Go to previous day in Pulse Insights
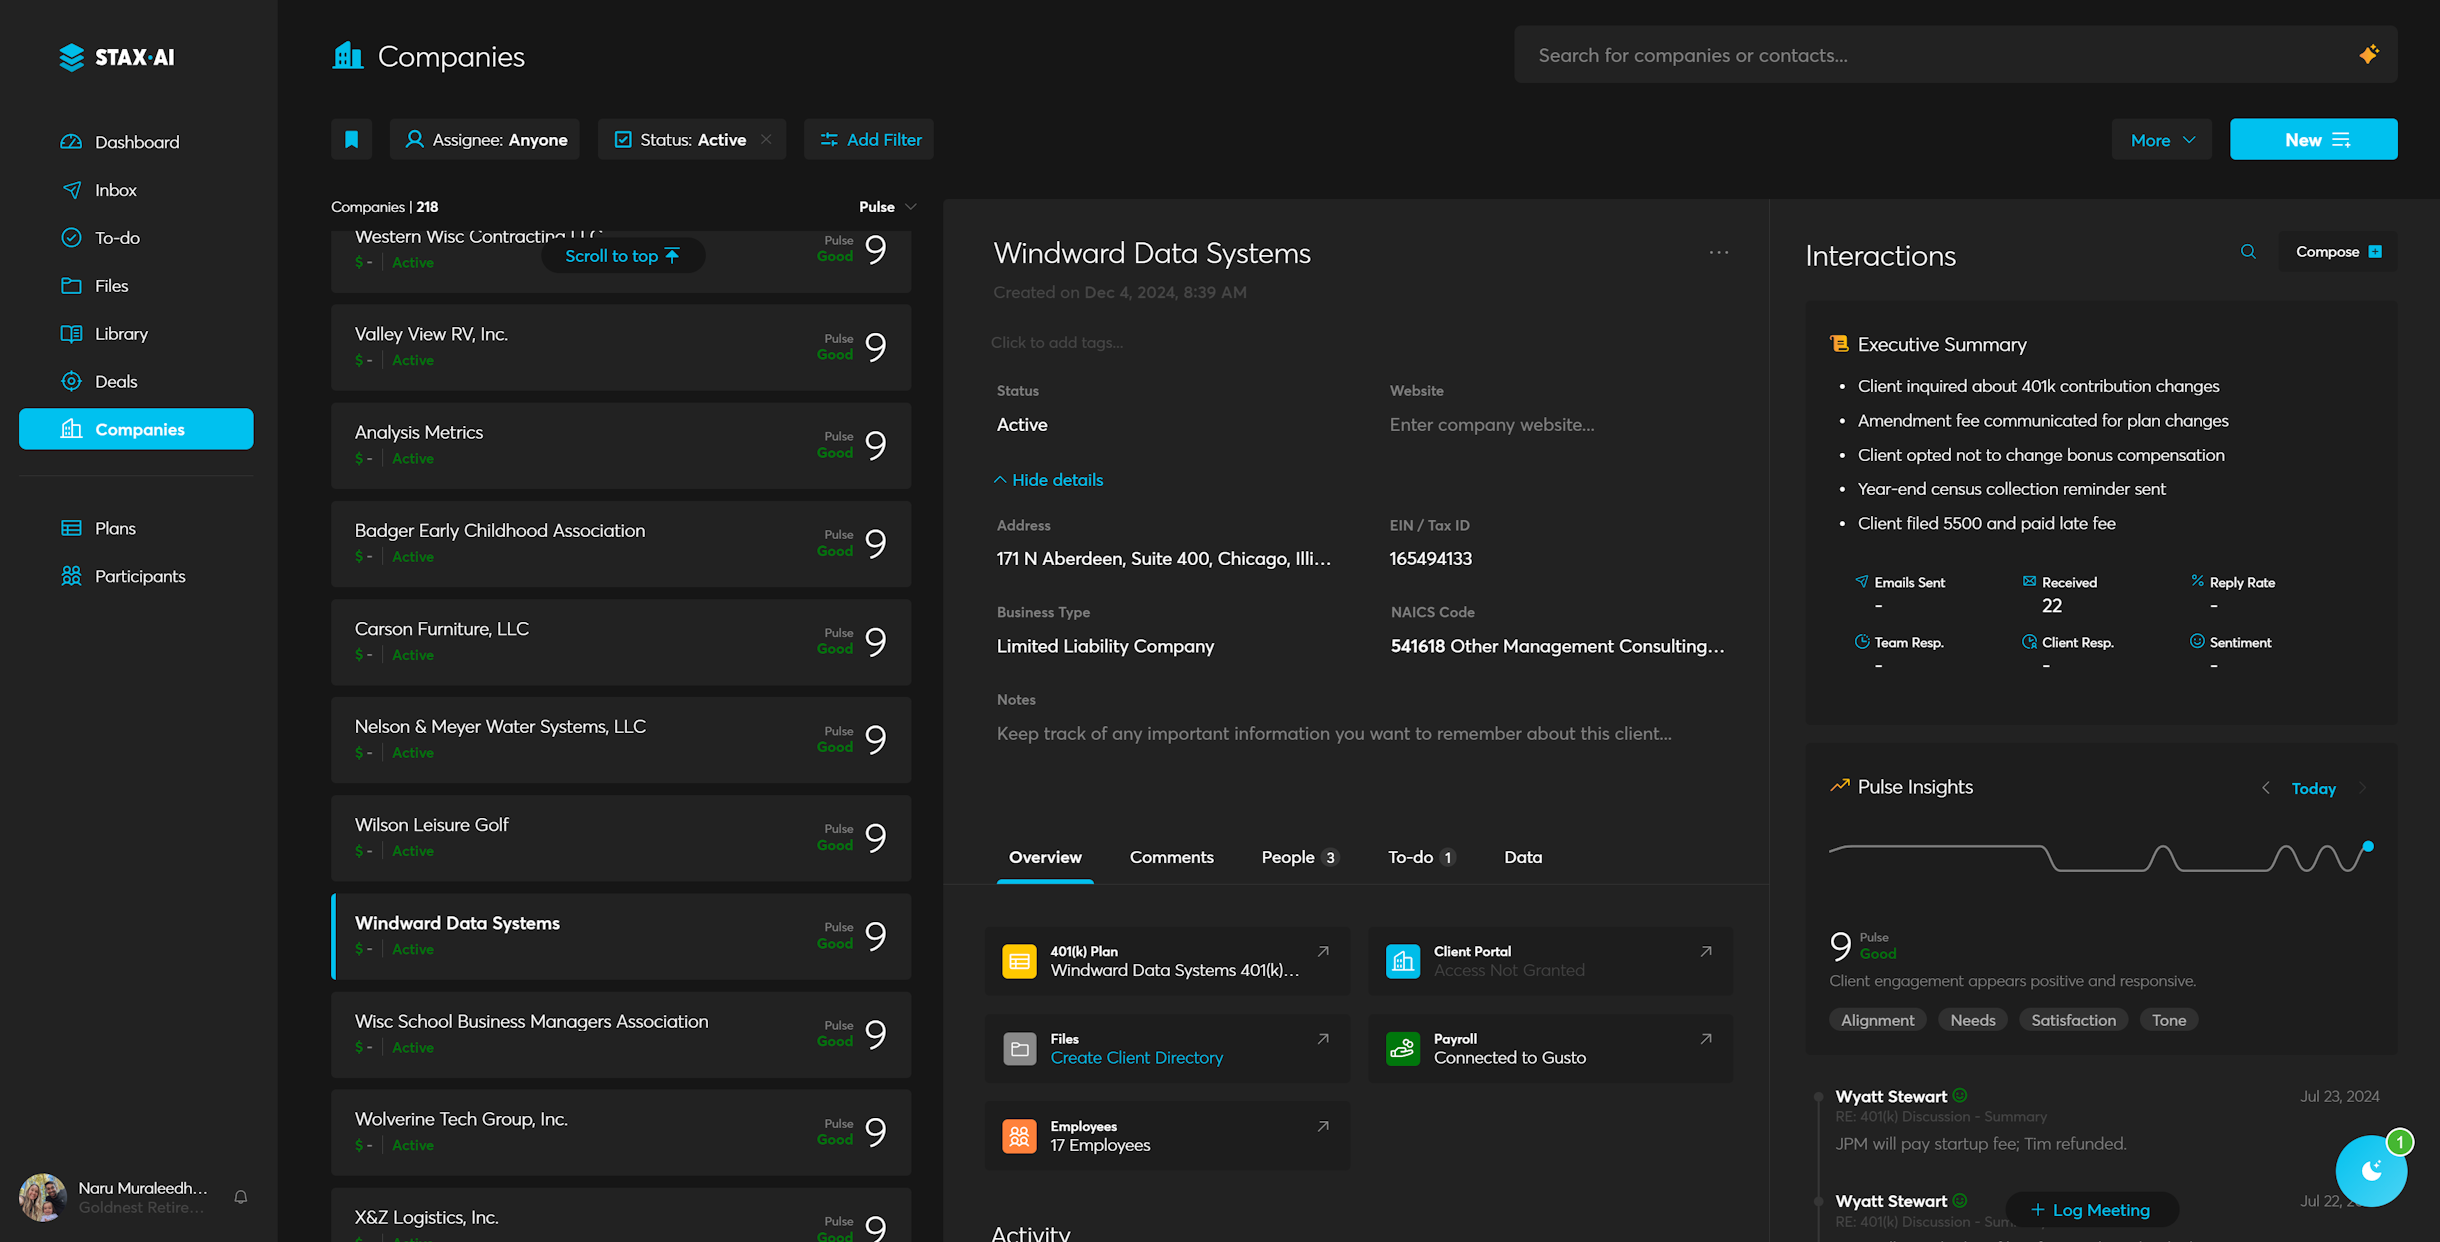Image resolution: width=2440 pixels, height=1242 pixels. (2265, 788)
